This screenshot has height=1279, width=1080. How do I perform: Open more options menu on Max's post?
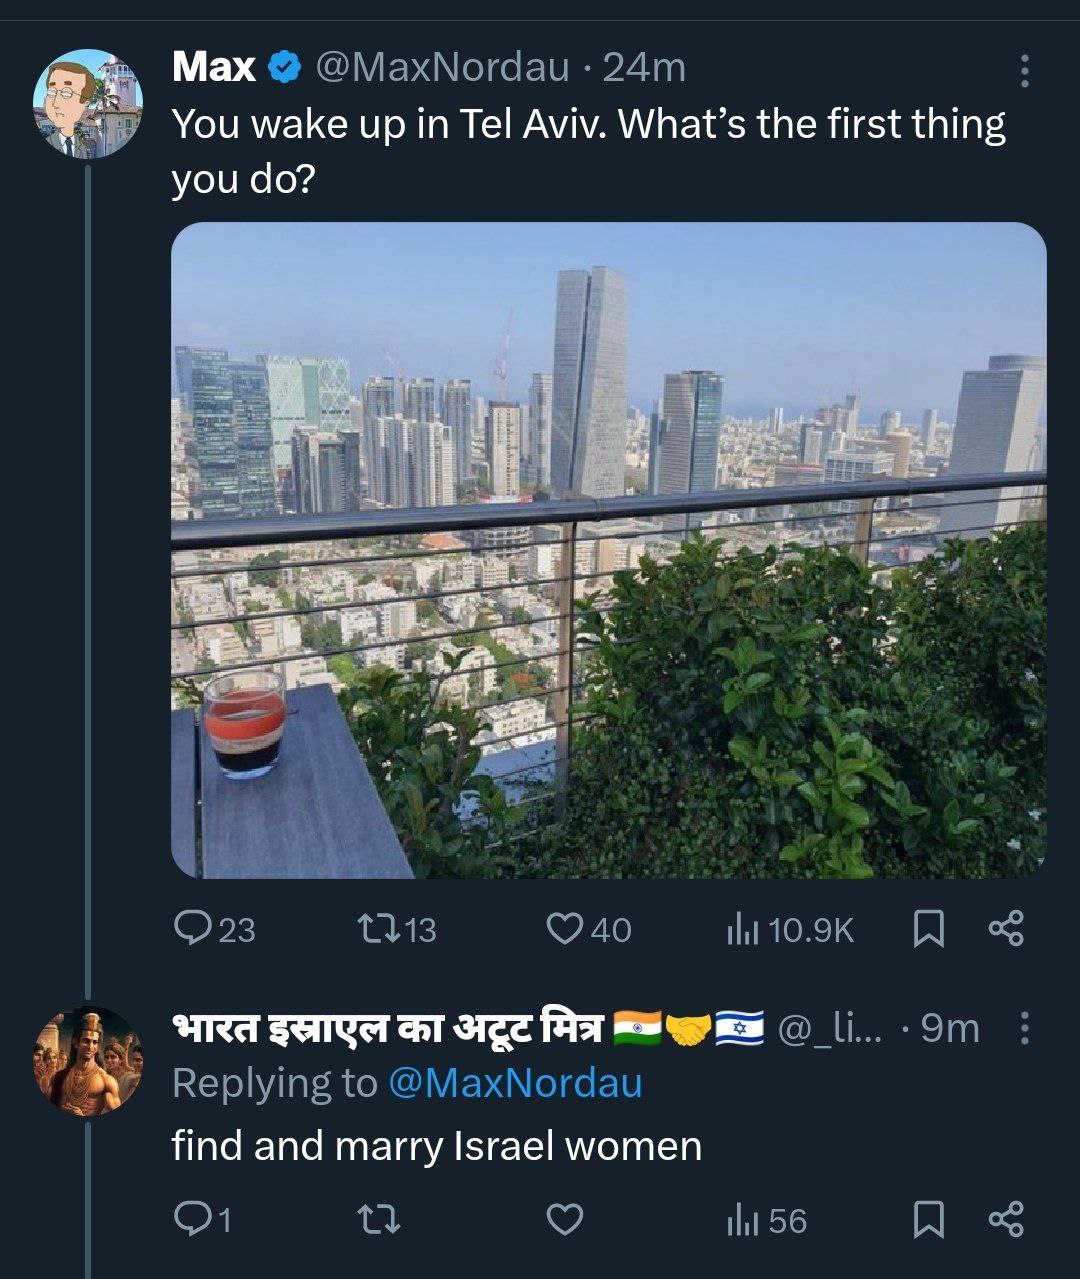pyautogui.click(x=1024, y=71)
